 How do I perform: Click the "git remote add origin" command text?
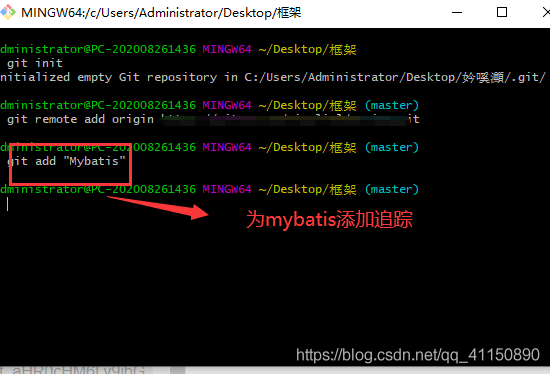point(80,119)
